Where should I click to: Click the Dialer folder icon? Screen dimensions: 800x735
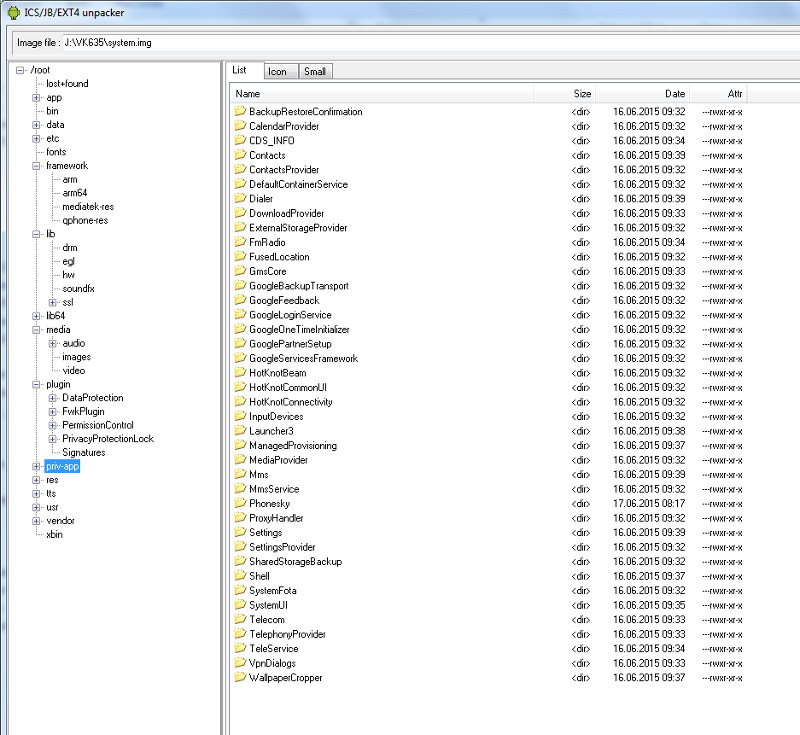pyautogui.click(x=240, y=198)
